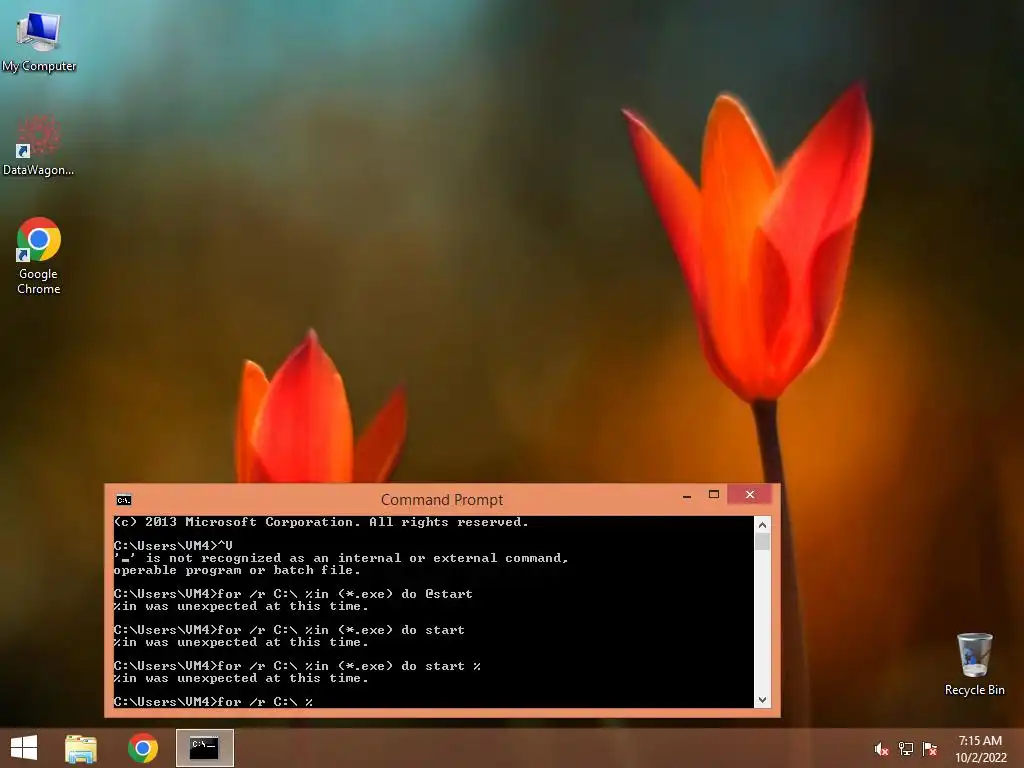
Task: Click the Microsoft Corporation copyright line
Action: (x=321, y=522)
